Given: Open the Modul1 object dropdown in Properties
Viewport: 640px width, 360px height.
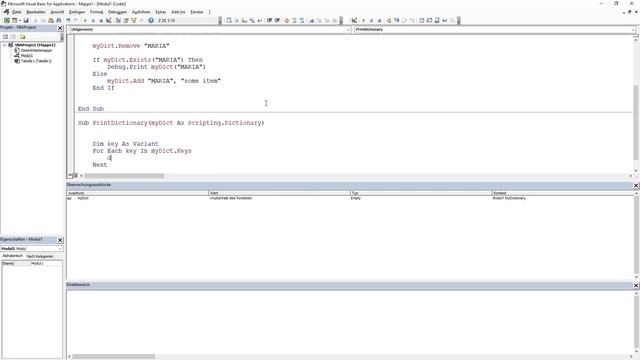Looking at the screenshot, I should 60,248.
